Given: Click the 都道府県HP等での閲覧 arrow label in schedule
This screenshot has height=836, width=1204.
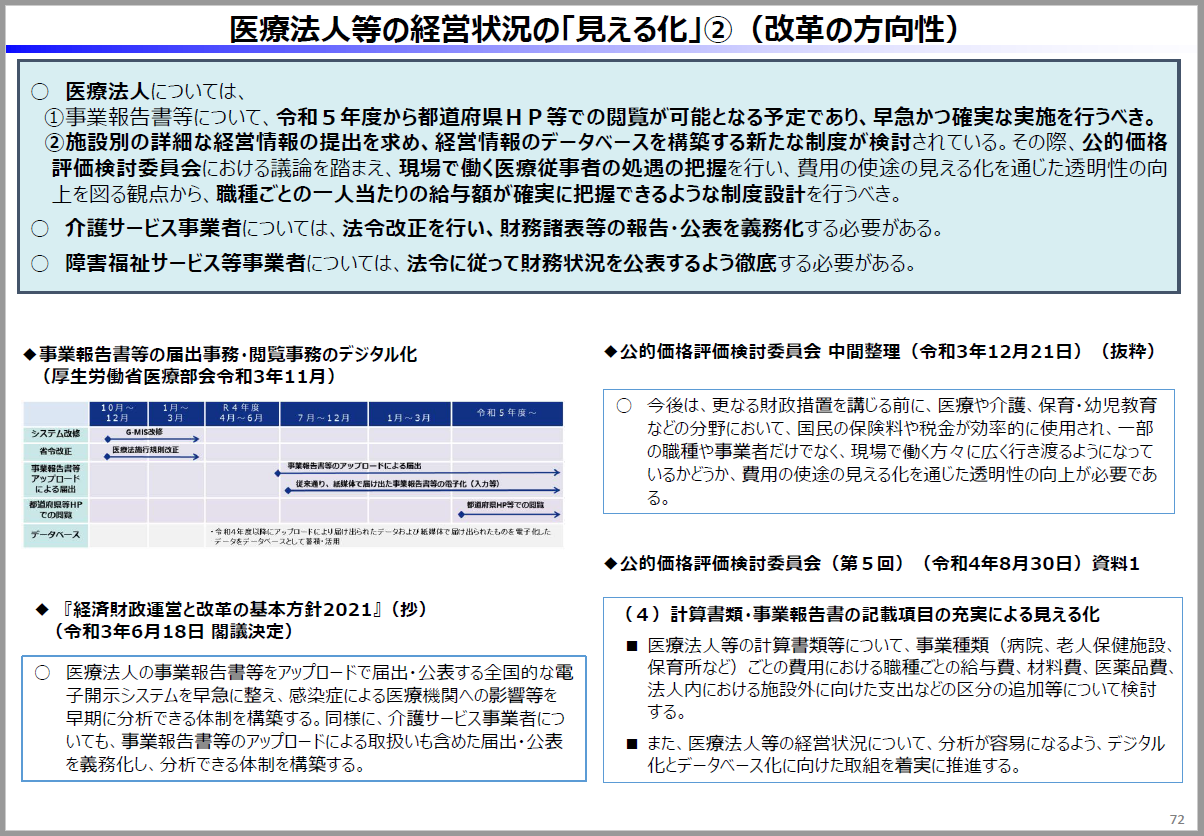Looking at the screenshot, I should 503,505.
